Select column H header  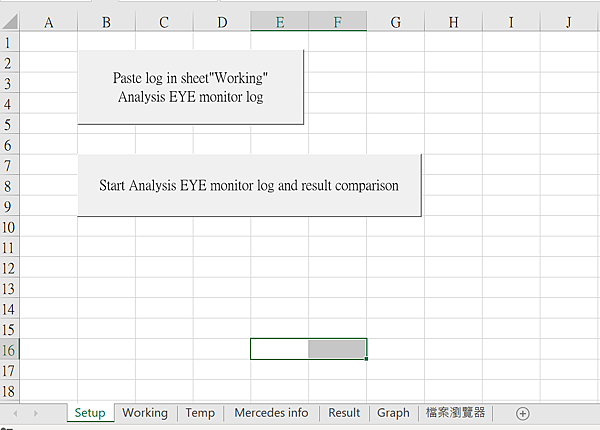453,22
